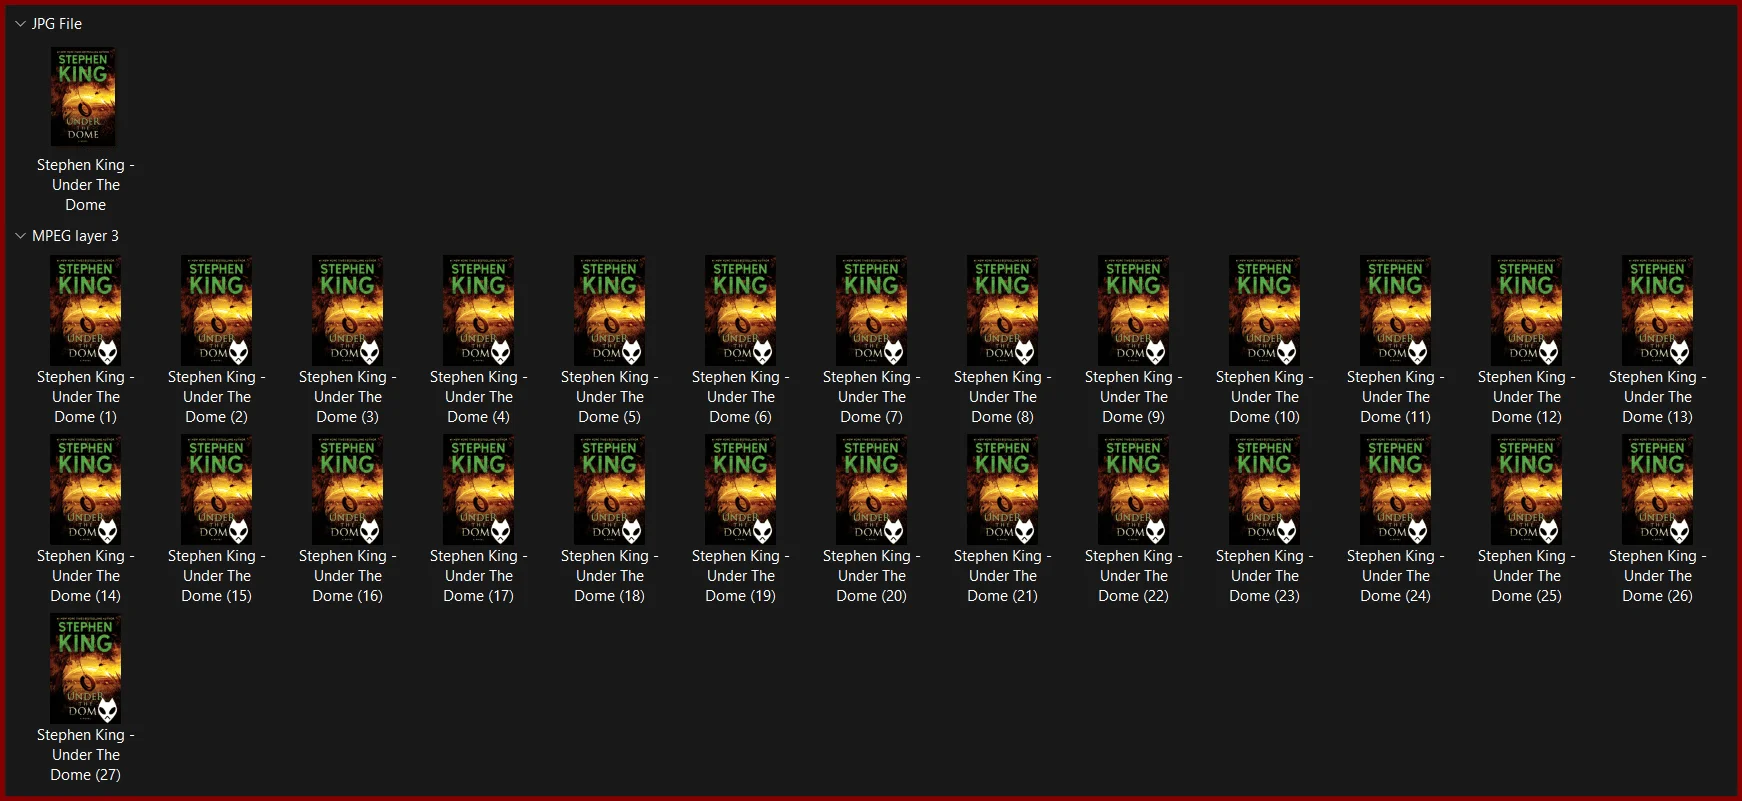Click file name ending 'Dome (3)'

coord(348,397)
